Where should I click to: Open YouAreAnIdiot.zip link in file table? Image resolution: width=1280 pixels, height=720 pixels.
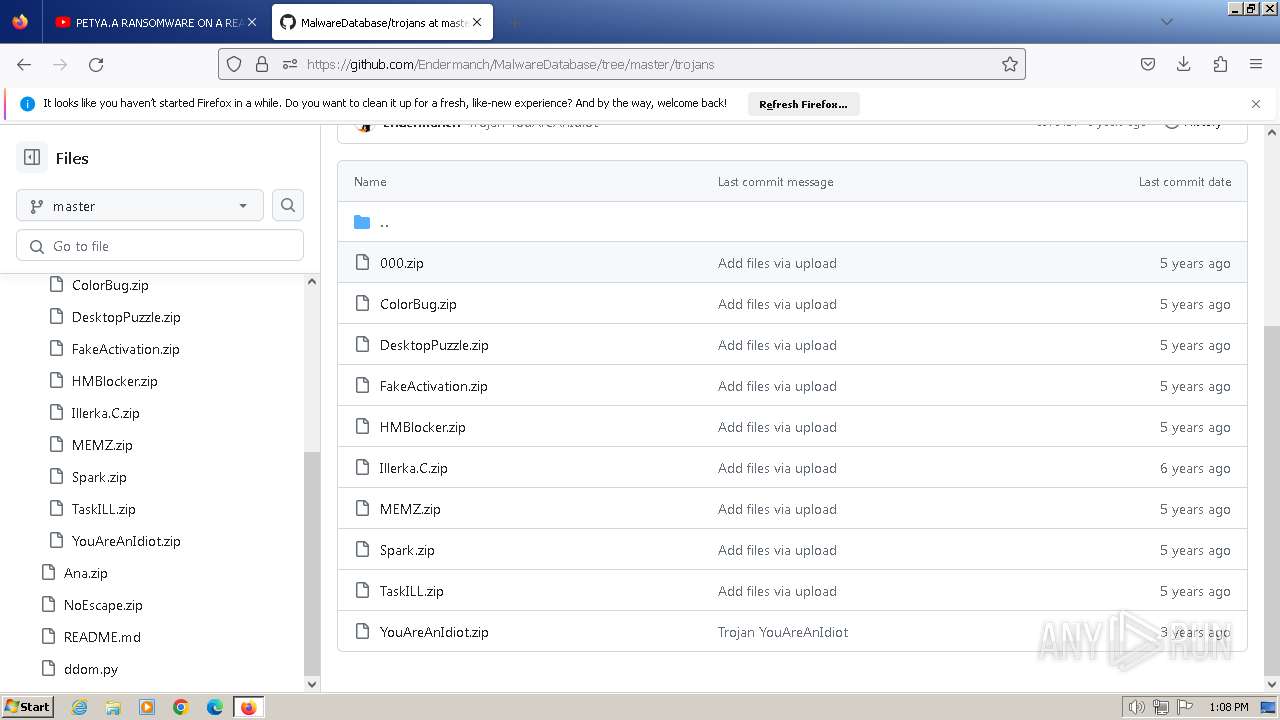[x=434, y=632]
